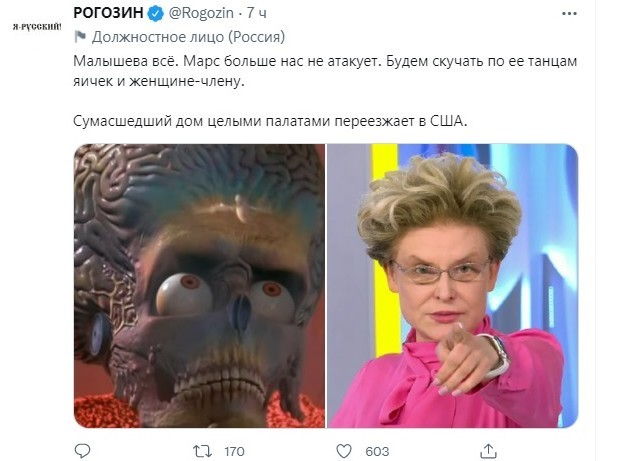The height and width of the screenshot is (461, 619).
Task: Click the sentence starting Будем скучать
Action: (482, 61)
